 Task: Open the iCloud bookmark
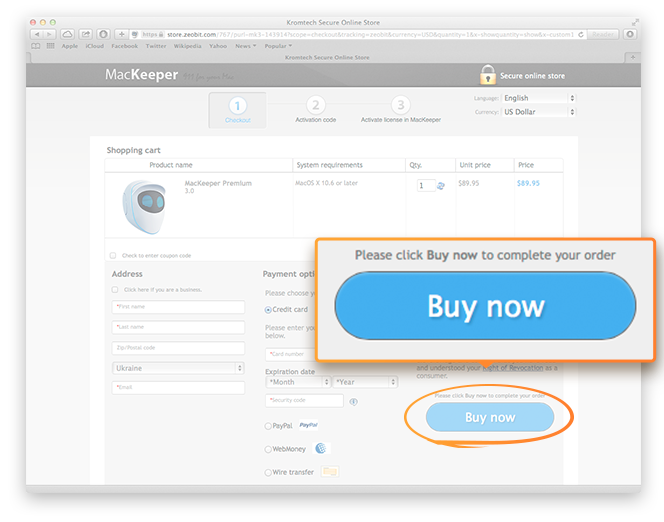[95, 46]
